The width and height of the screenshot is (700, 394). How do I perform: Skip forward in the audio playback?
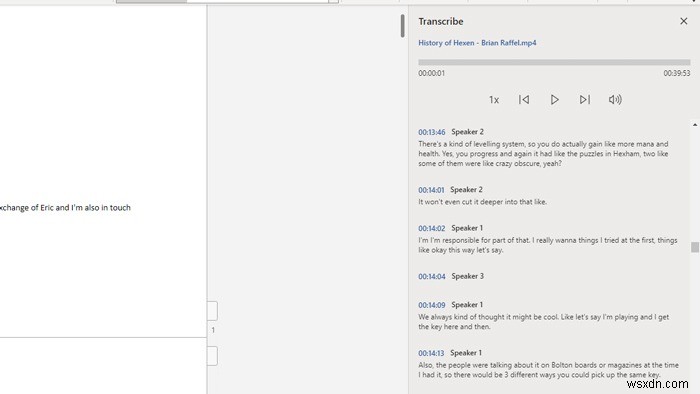coord(584,100)
